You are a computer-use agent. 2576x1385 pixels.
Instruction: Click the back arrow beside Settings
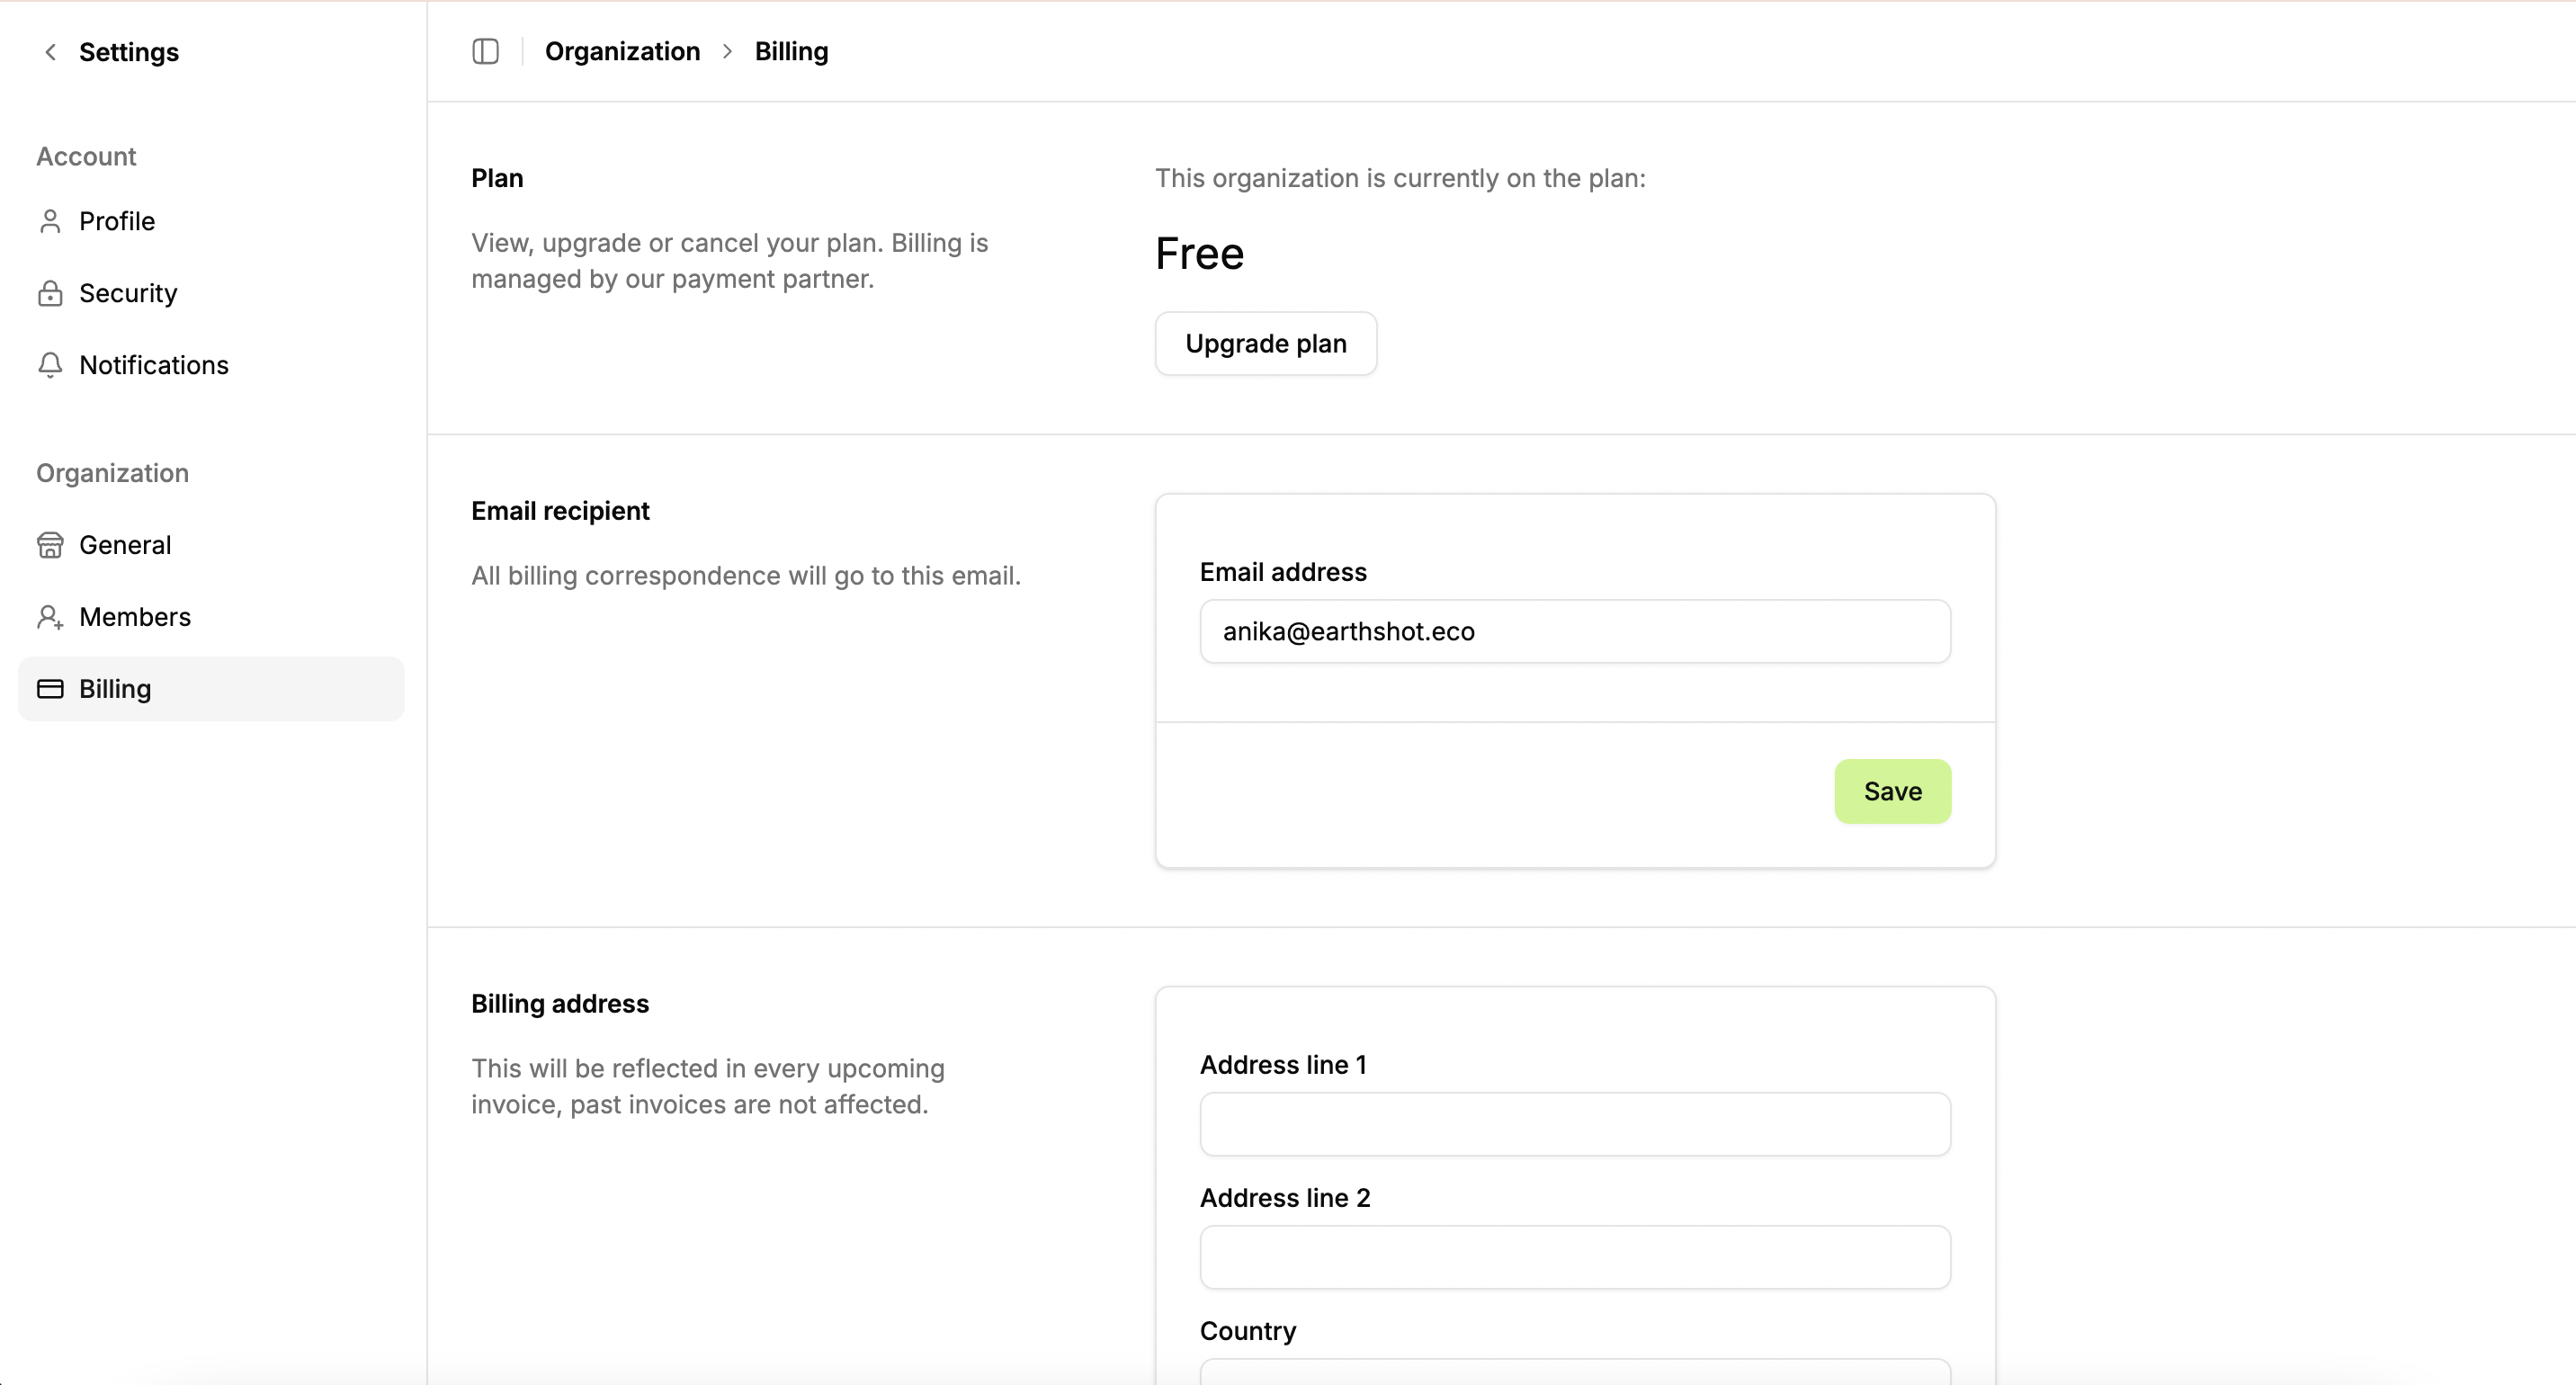click(50, 52)
